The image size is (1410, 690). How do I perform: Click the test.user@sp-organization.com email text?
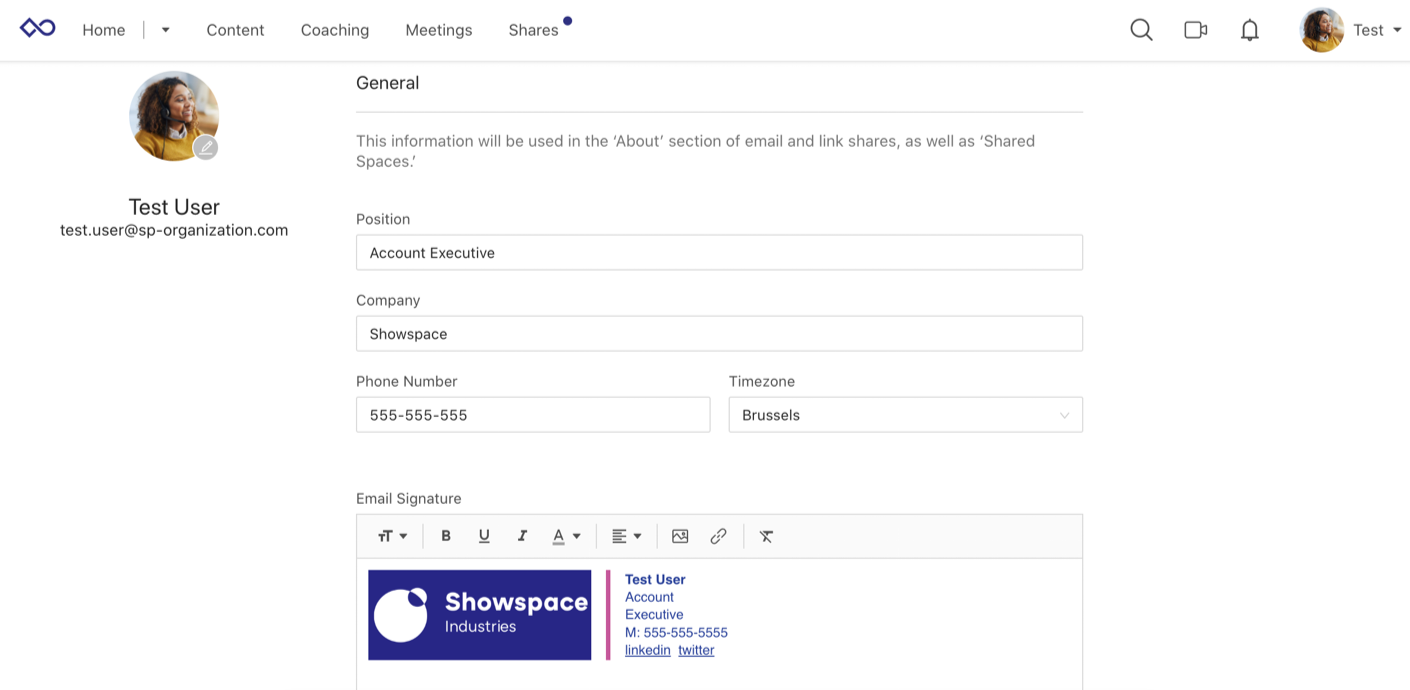(174, 230)
